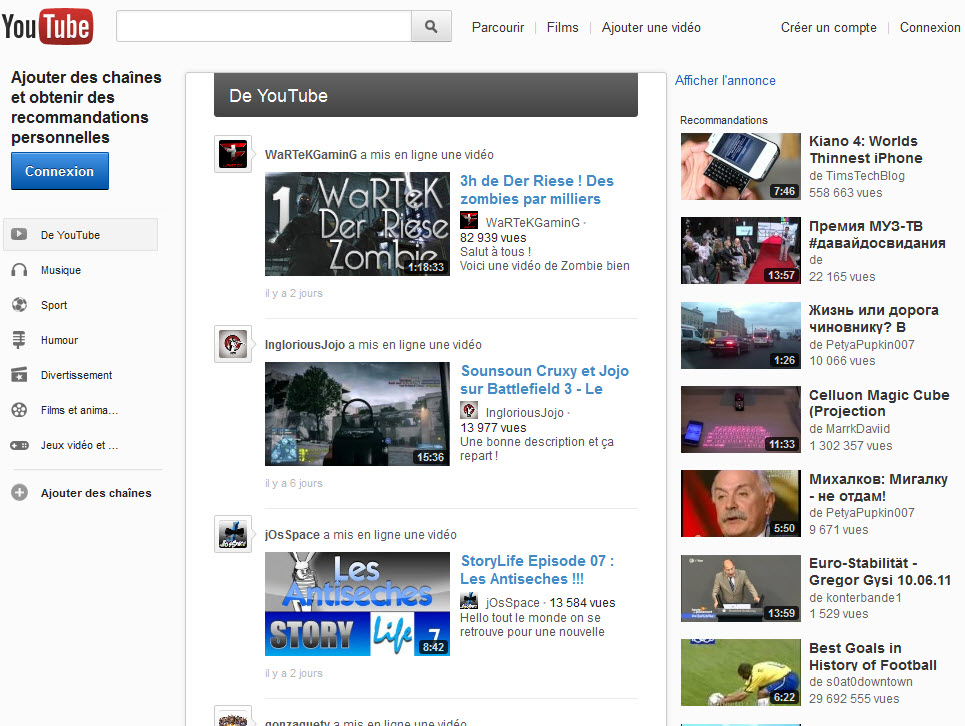Open jOsSpace channel avatar in feed
The width and height of the screenshot is (965, 726).
click(233, 534)
